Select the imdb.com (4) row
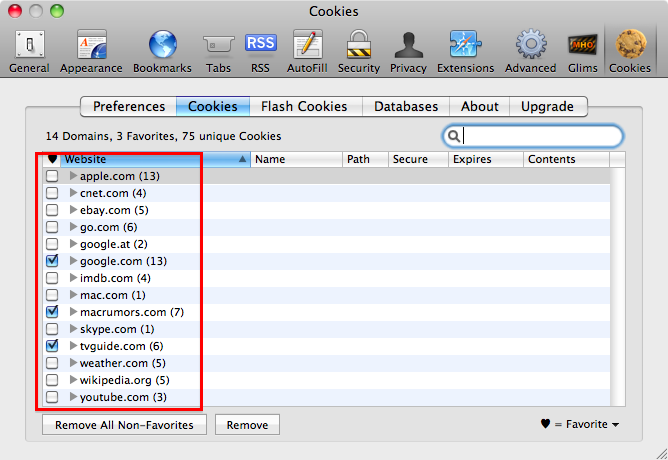This screenshot has width=668, height=460. point(327,278)
